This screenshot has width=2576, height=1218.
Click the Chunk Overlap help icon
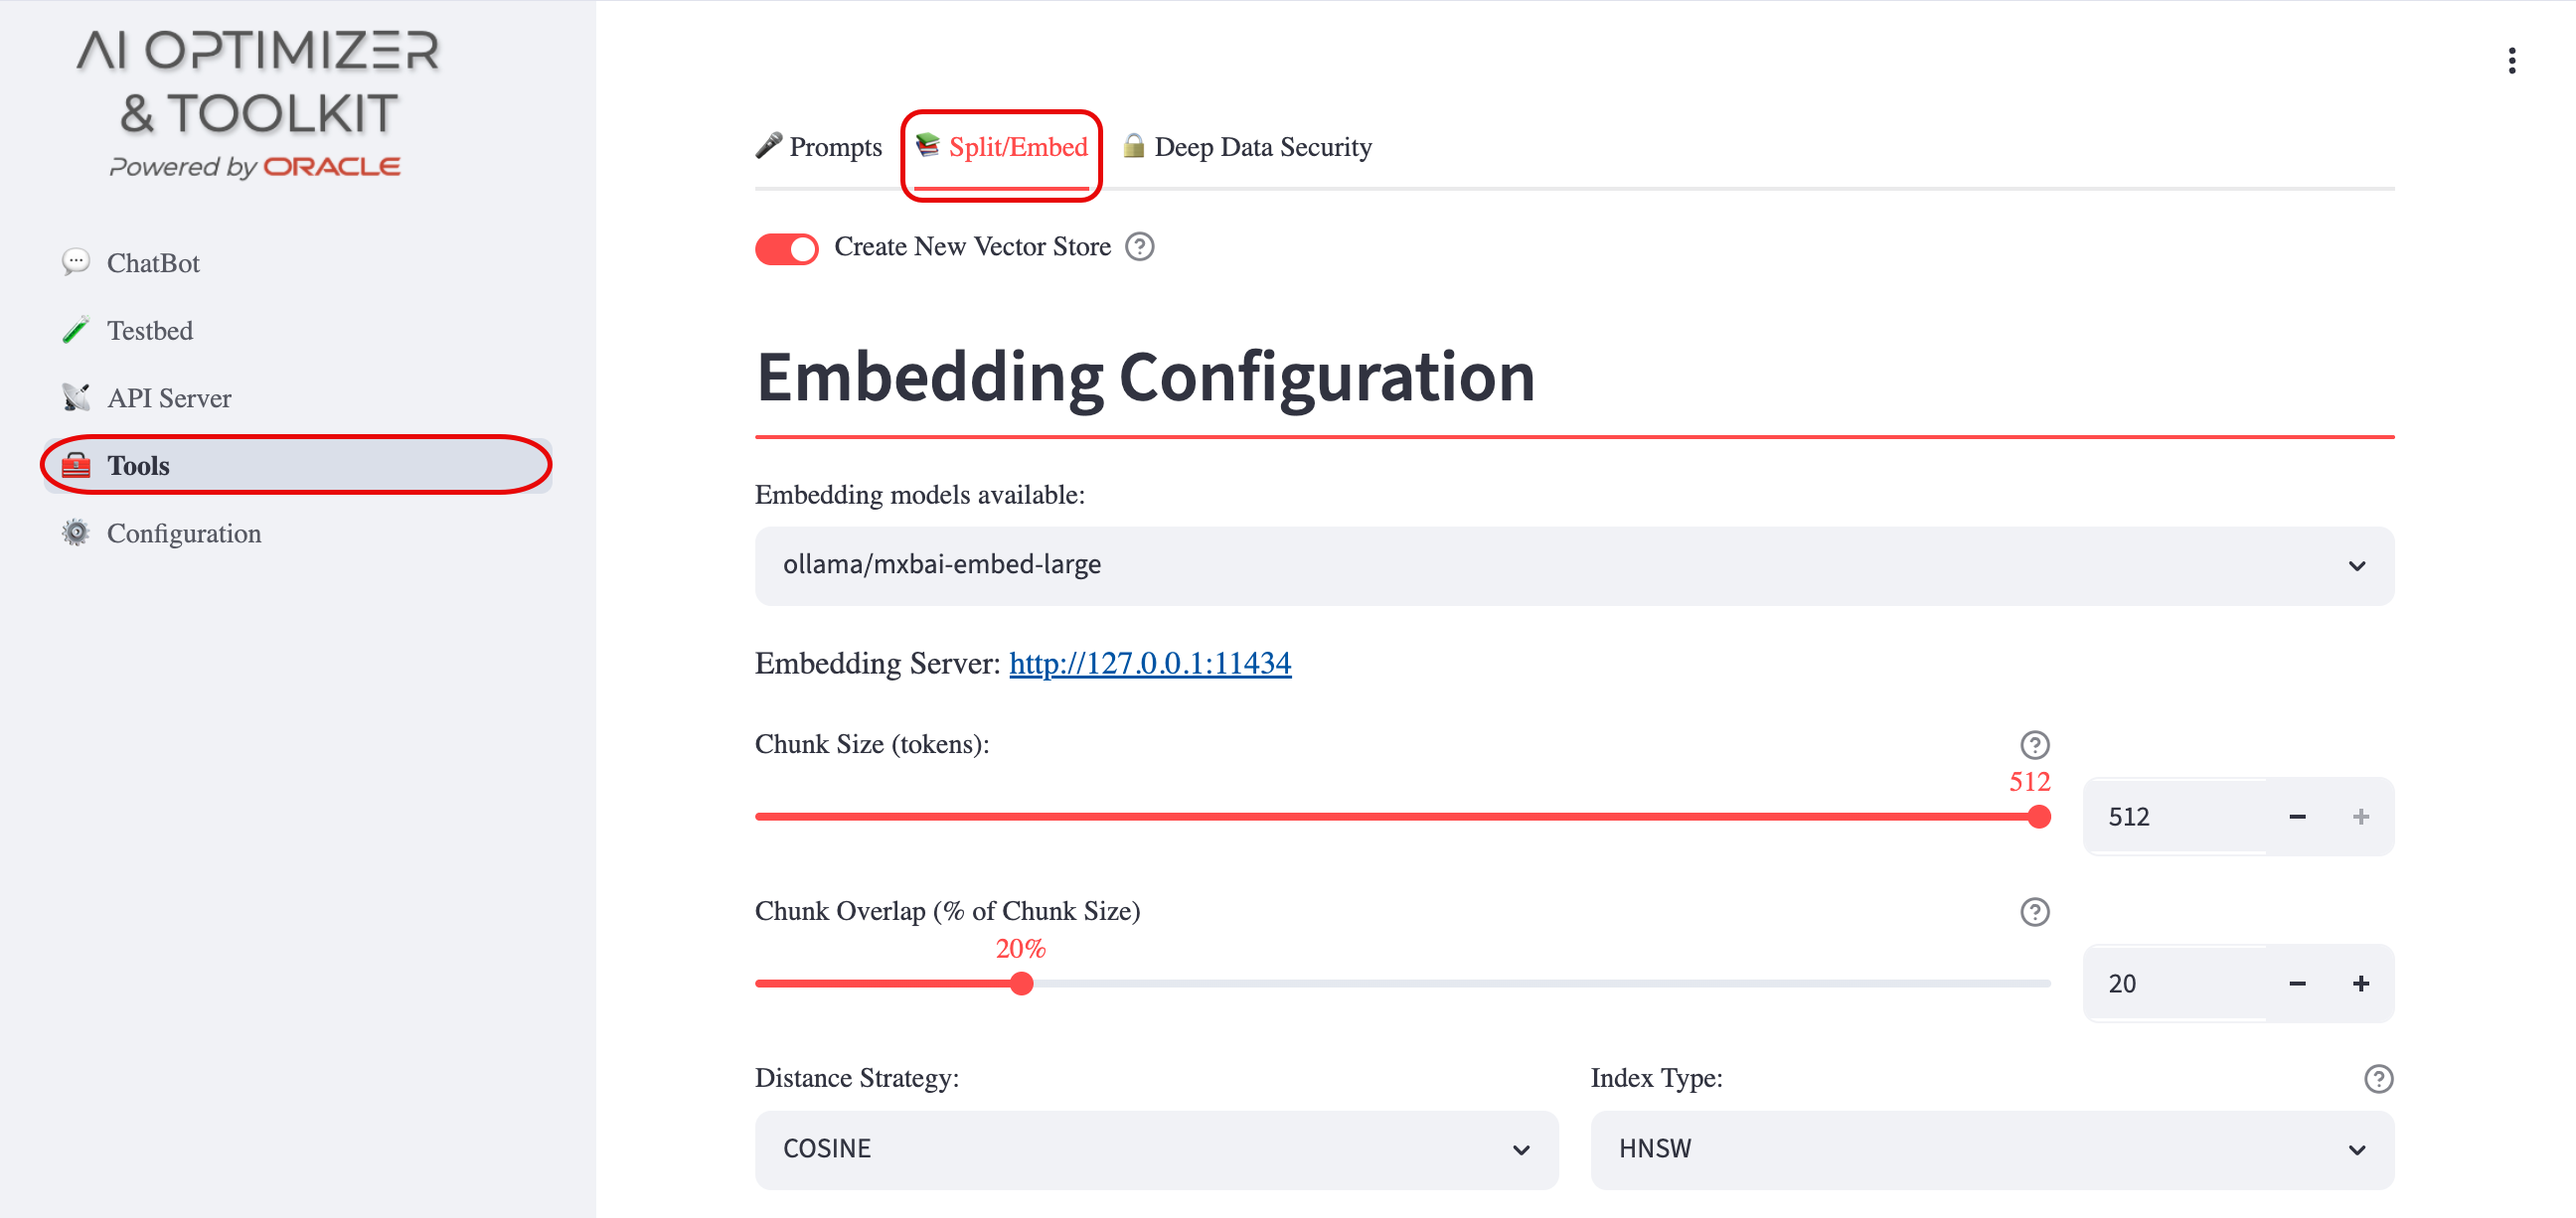coord(2034,912)
